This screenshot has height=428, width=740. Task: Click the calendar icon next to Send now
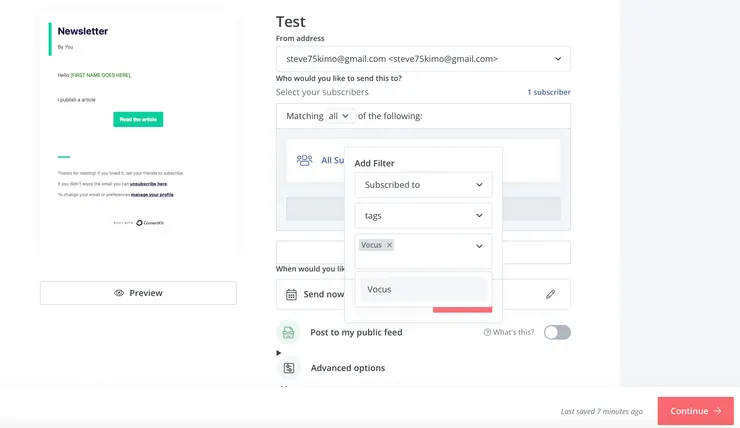(291, 295)
